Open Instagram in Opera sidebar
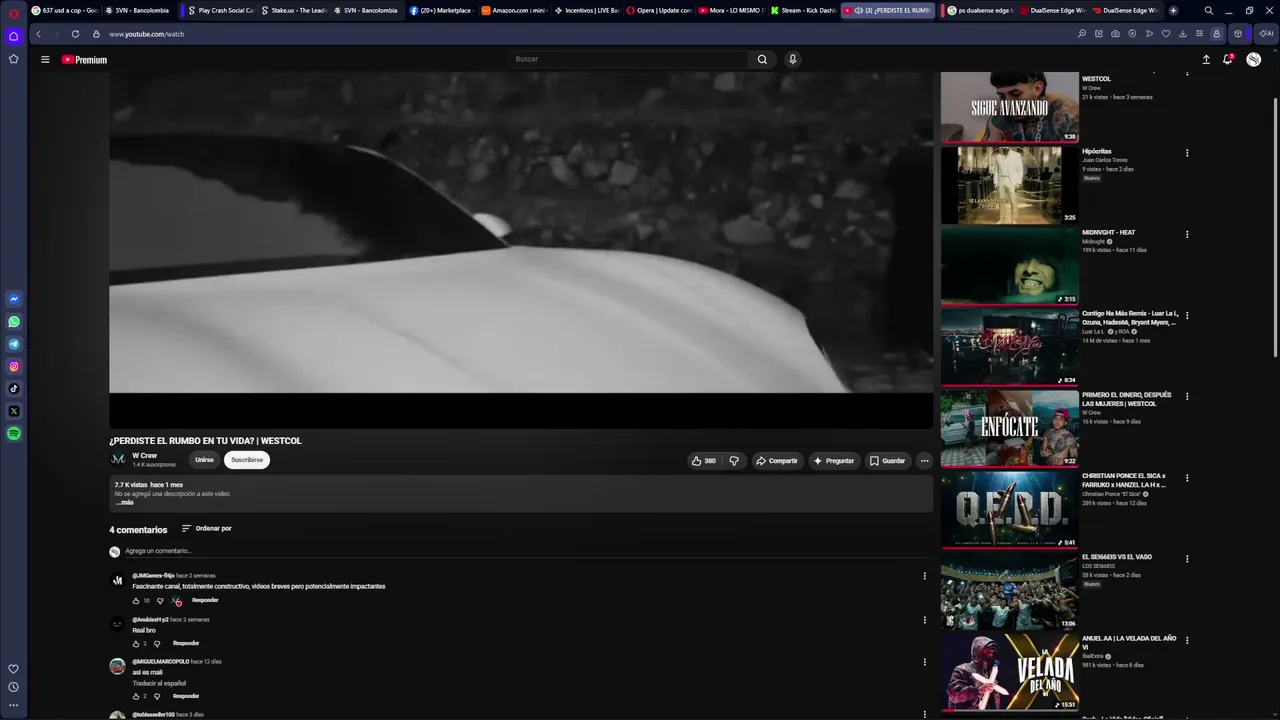Viewport: 1280px width, 720px height. coord(14,367)
